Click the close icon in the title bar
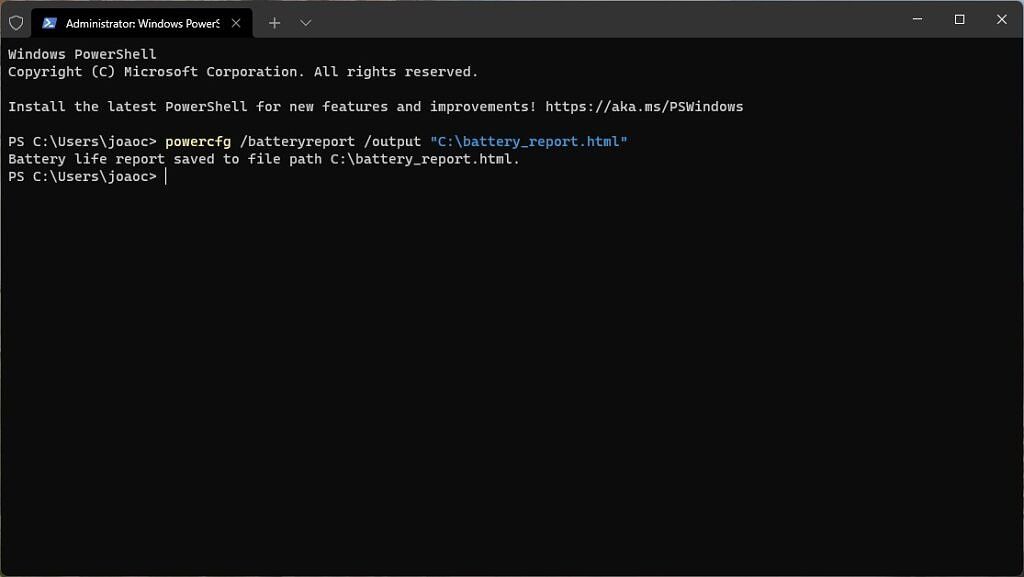Image resolution: width=1024 pixels, height=577 pixels. coord(1001,19)
